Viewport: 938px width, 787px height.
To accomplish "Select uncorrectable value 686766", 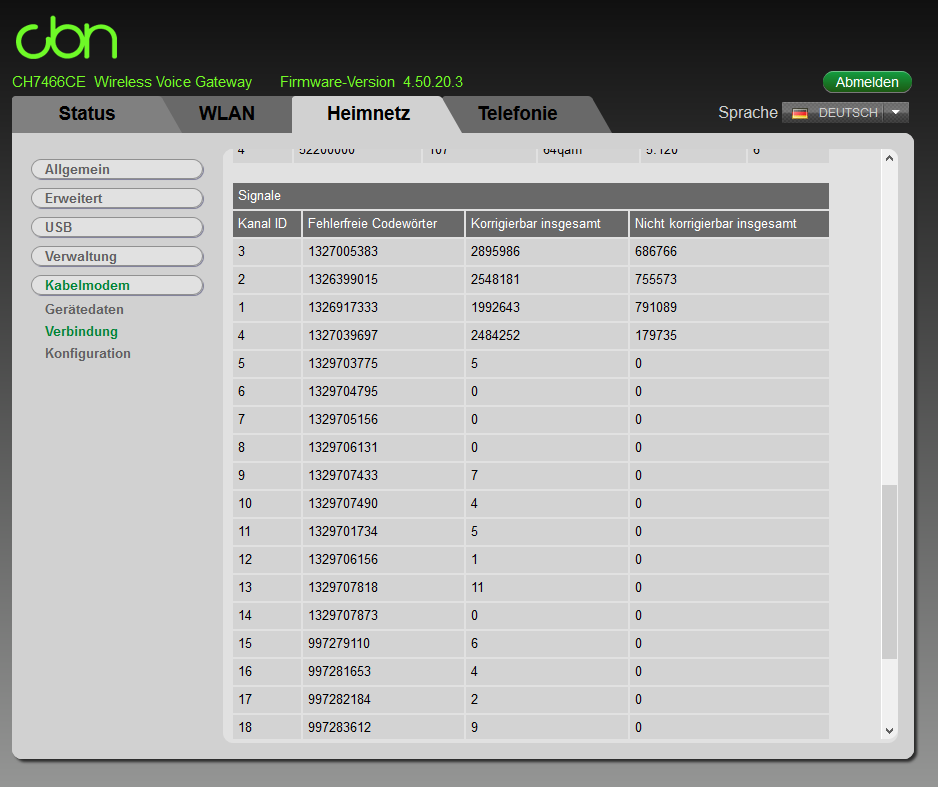I will point(656,251).
